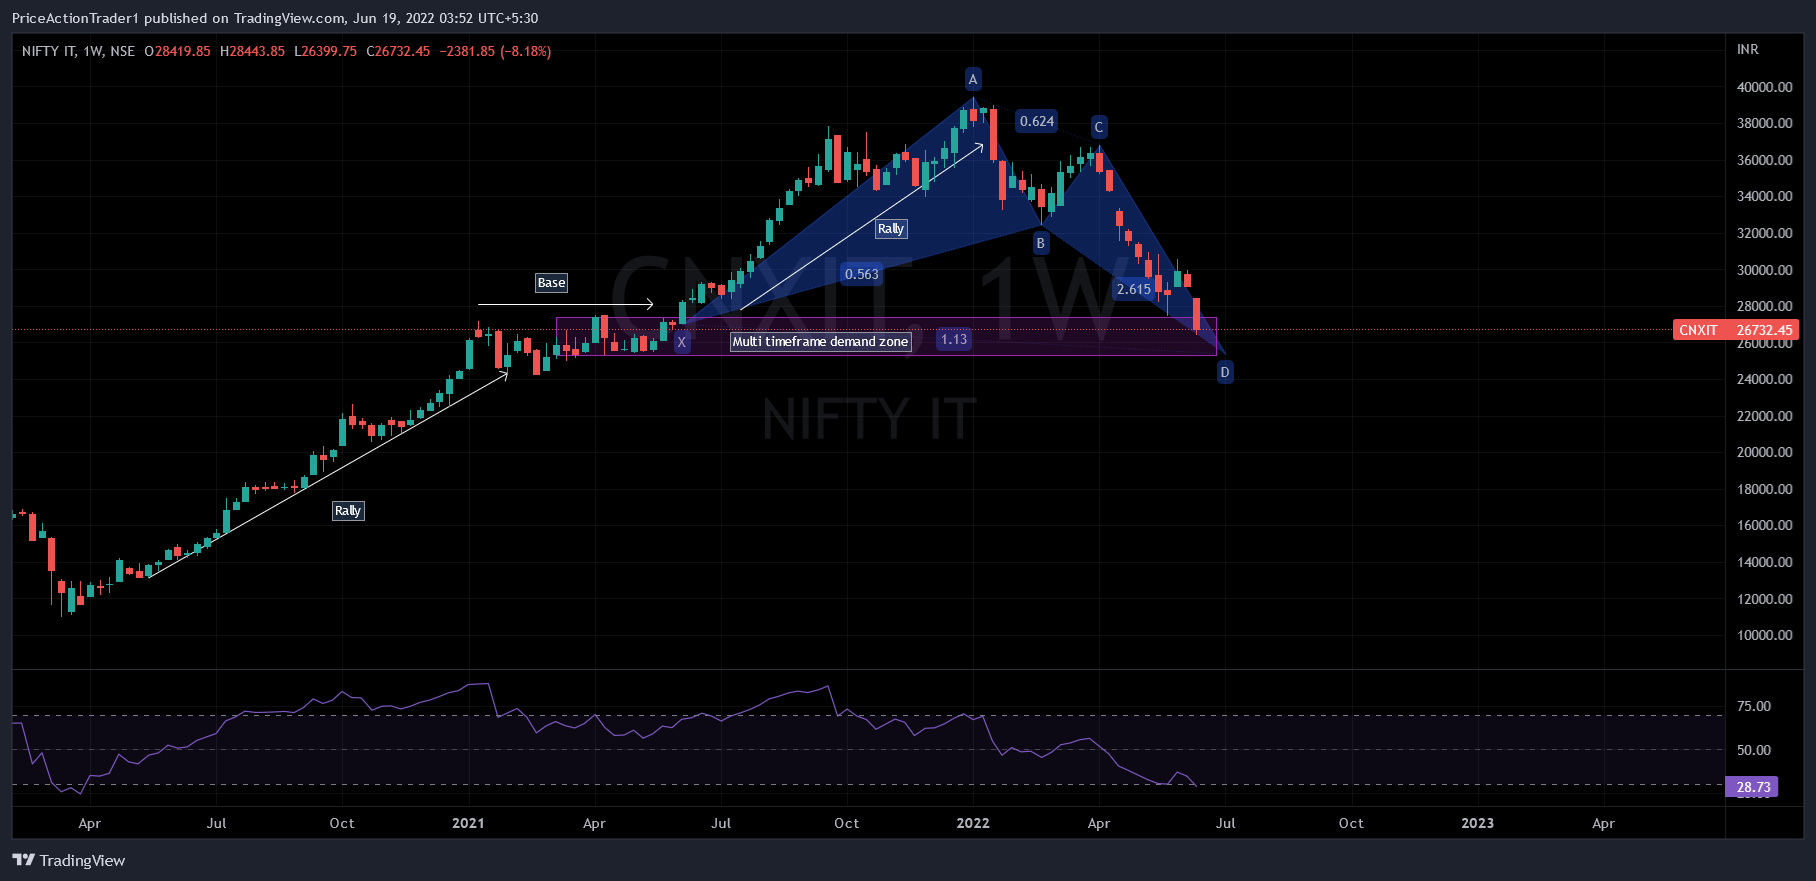Click the 40000.00 price axis label
The image size is (1816, 881).
pos(1765,87)
